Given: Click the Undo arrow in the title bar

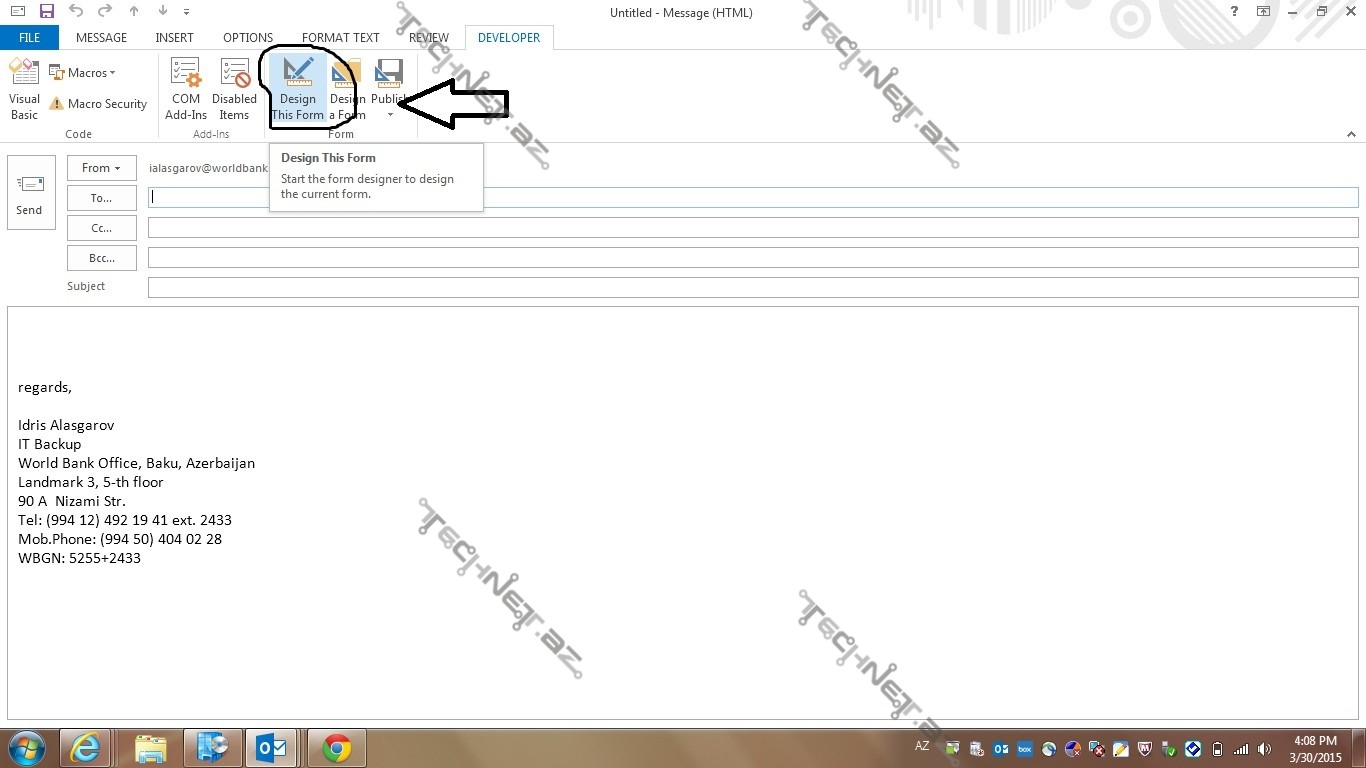Looking at the screenshot, I should 76,12.
